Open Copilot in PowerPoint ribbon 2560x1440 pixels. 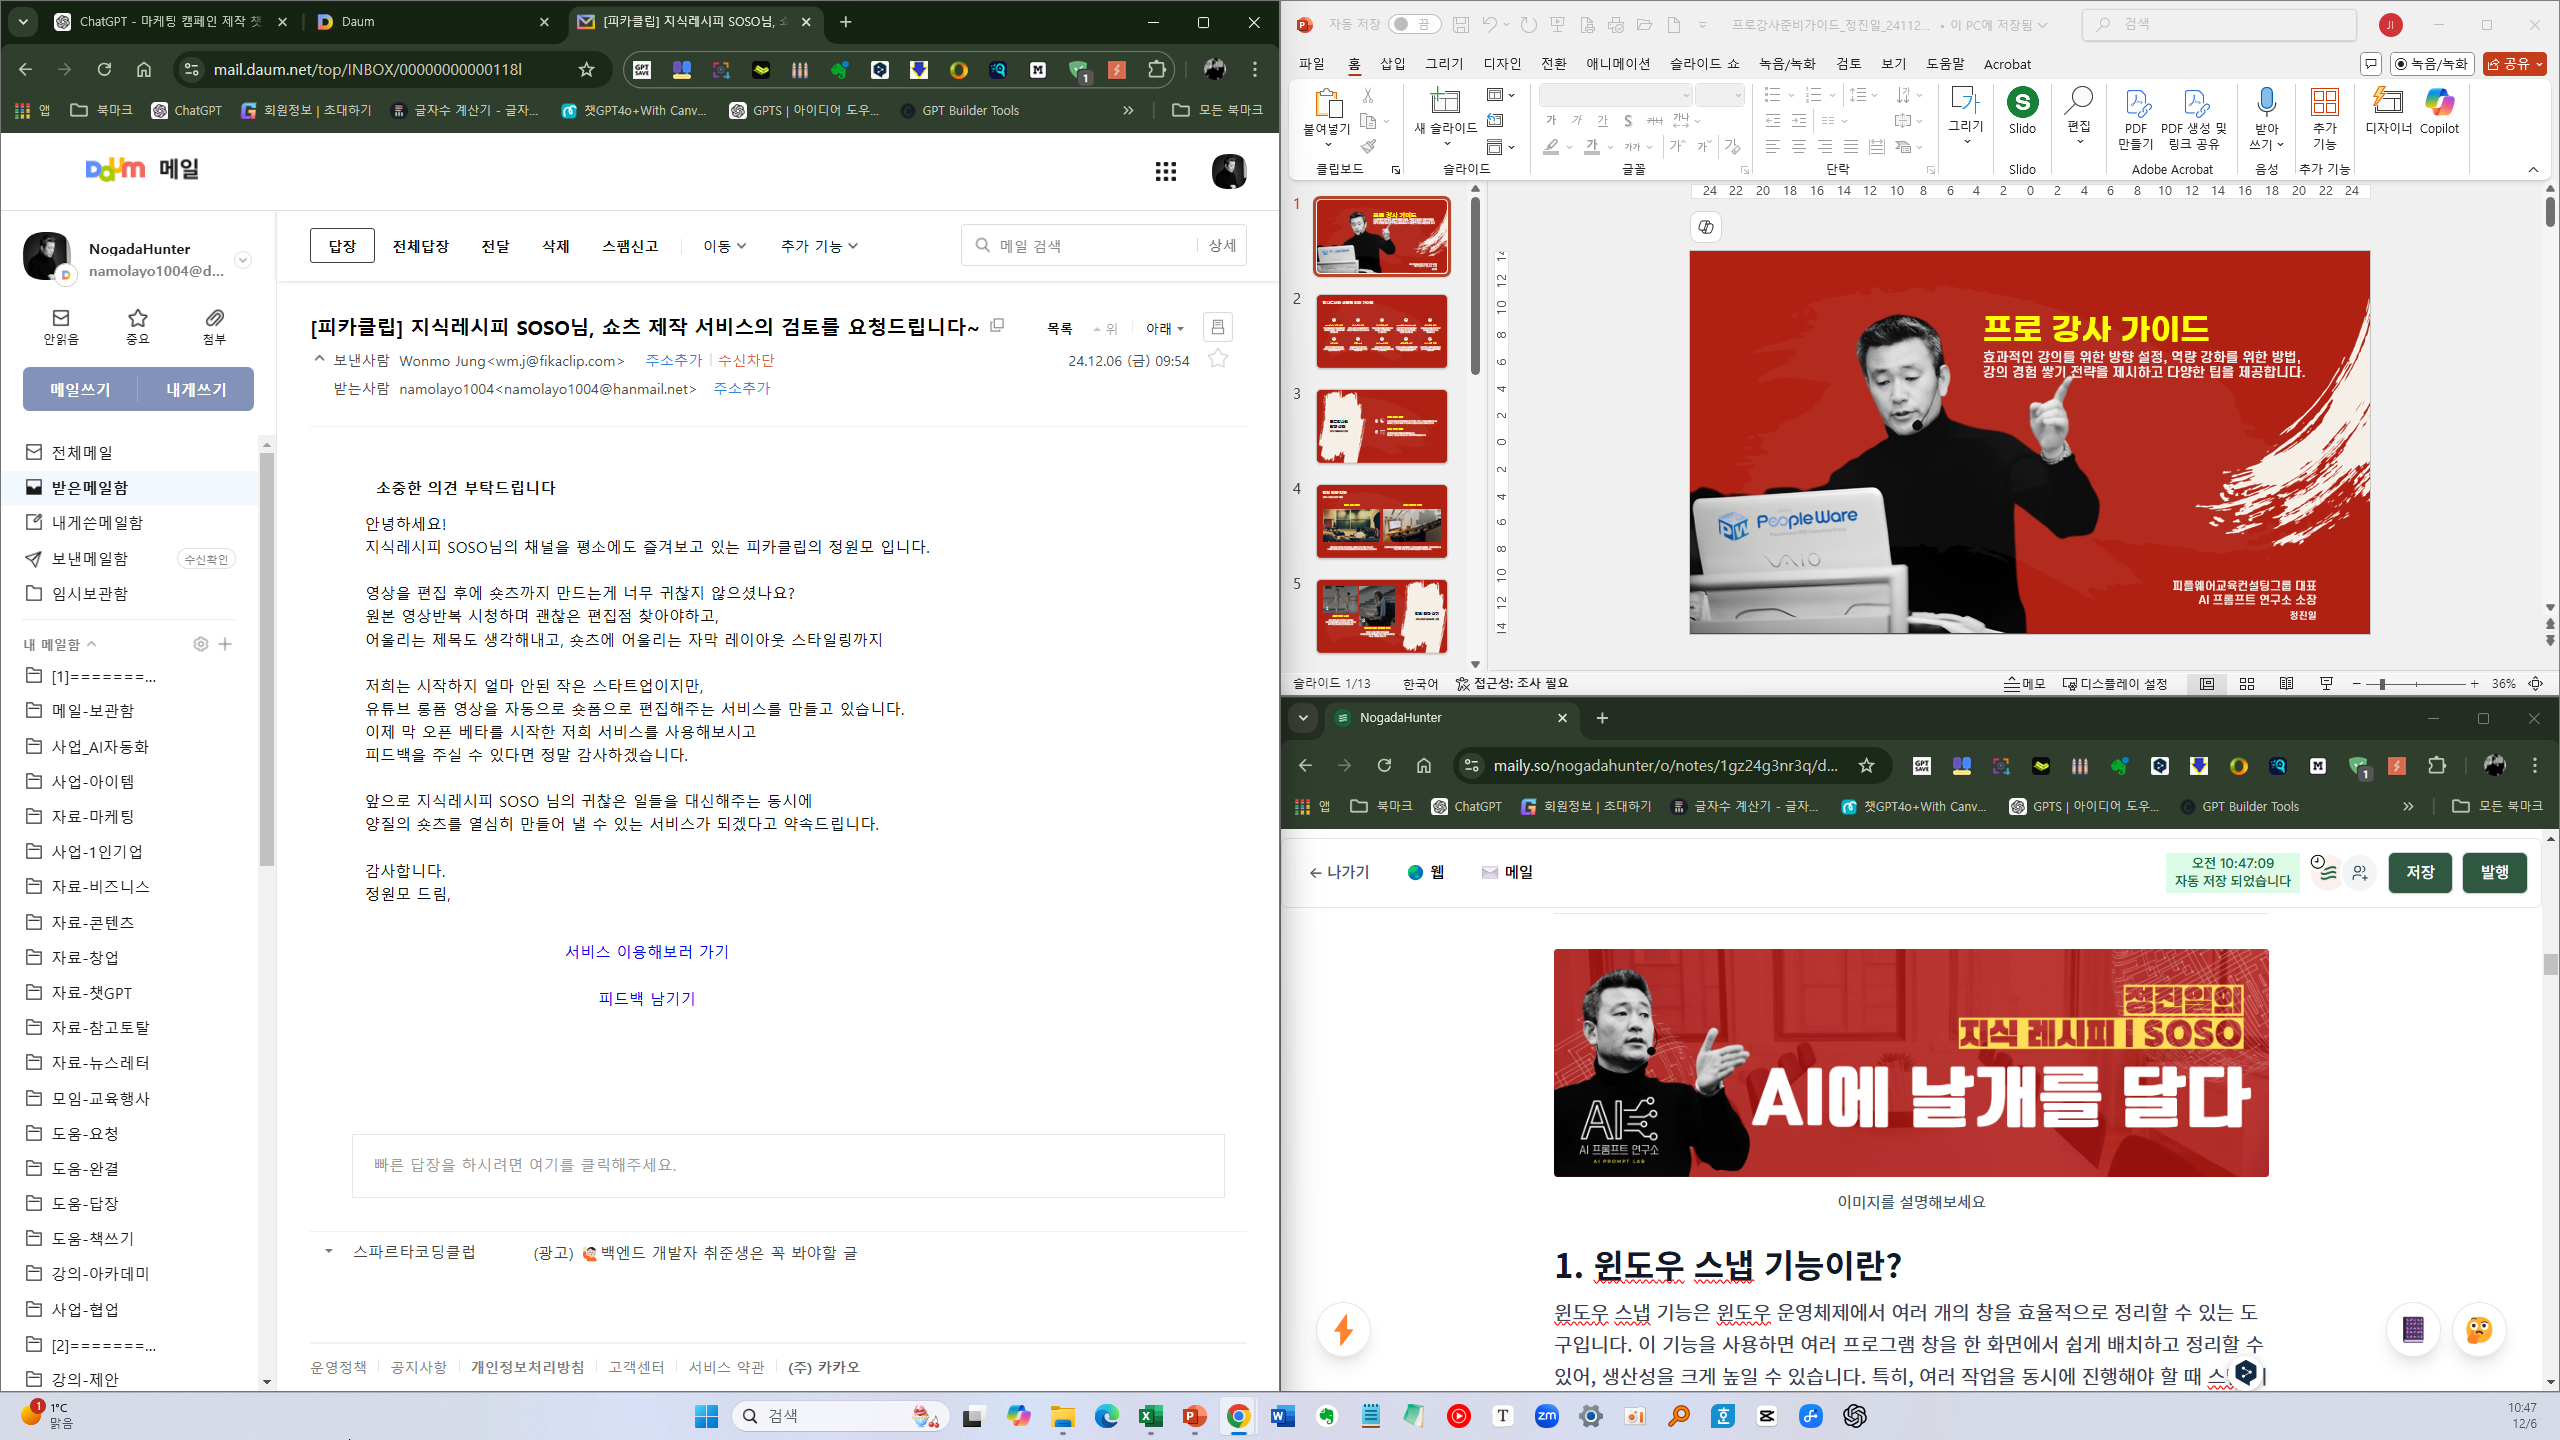[x=2438, y=110]
